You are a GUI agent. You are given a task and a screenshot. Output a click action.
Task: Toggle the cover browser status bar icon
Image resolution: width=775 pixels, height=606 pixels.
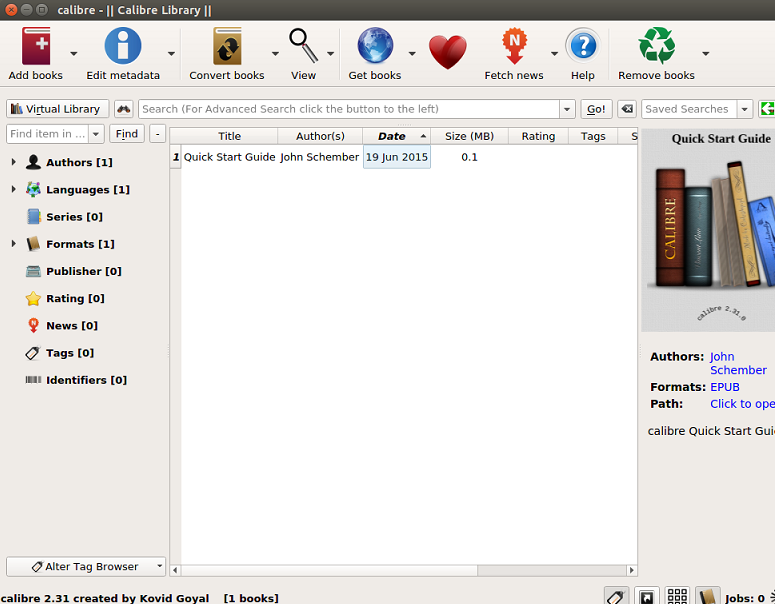[647, 597]
